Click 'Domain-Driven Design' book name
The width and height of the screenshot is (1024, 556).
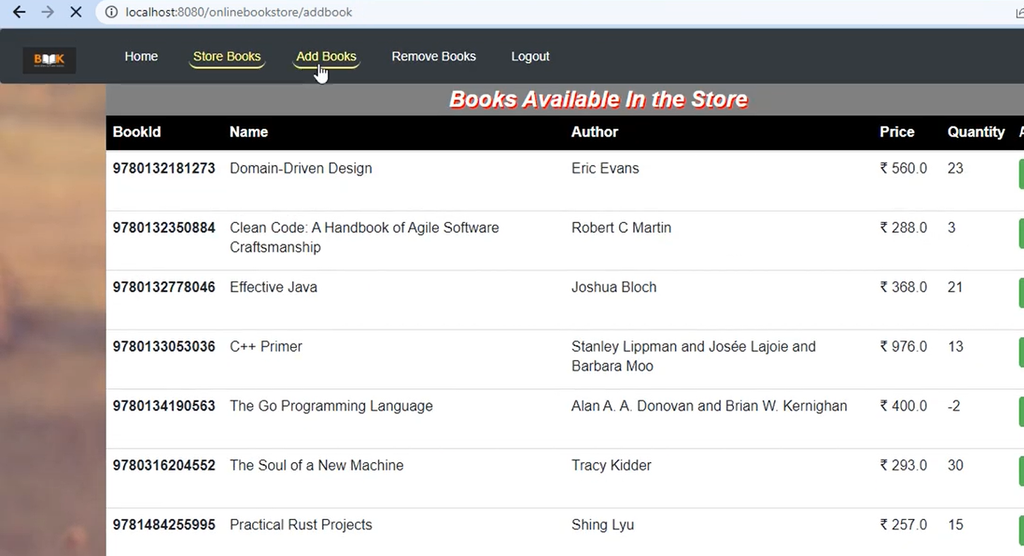(x=300, y=169)
